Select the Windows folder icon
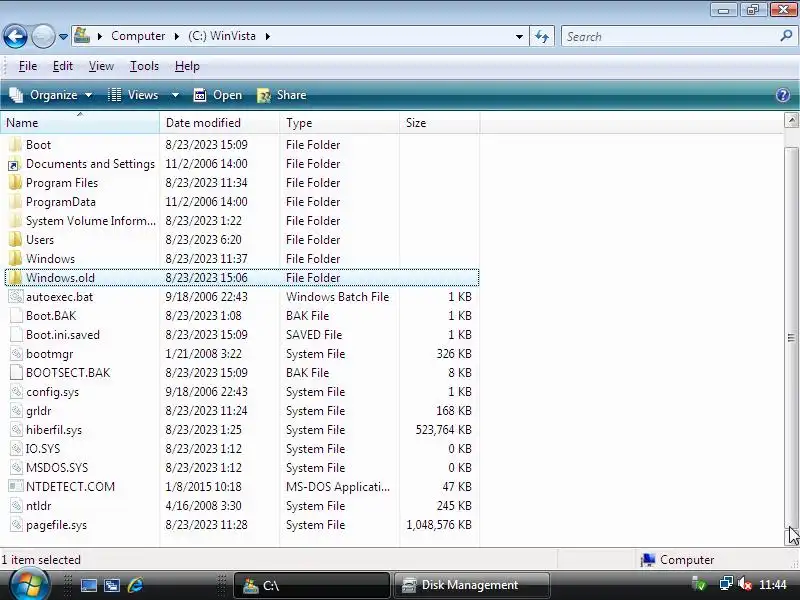 16,259
